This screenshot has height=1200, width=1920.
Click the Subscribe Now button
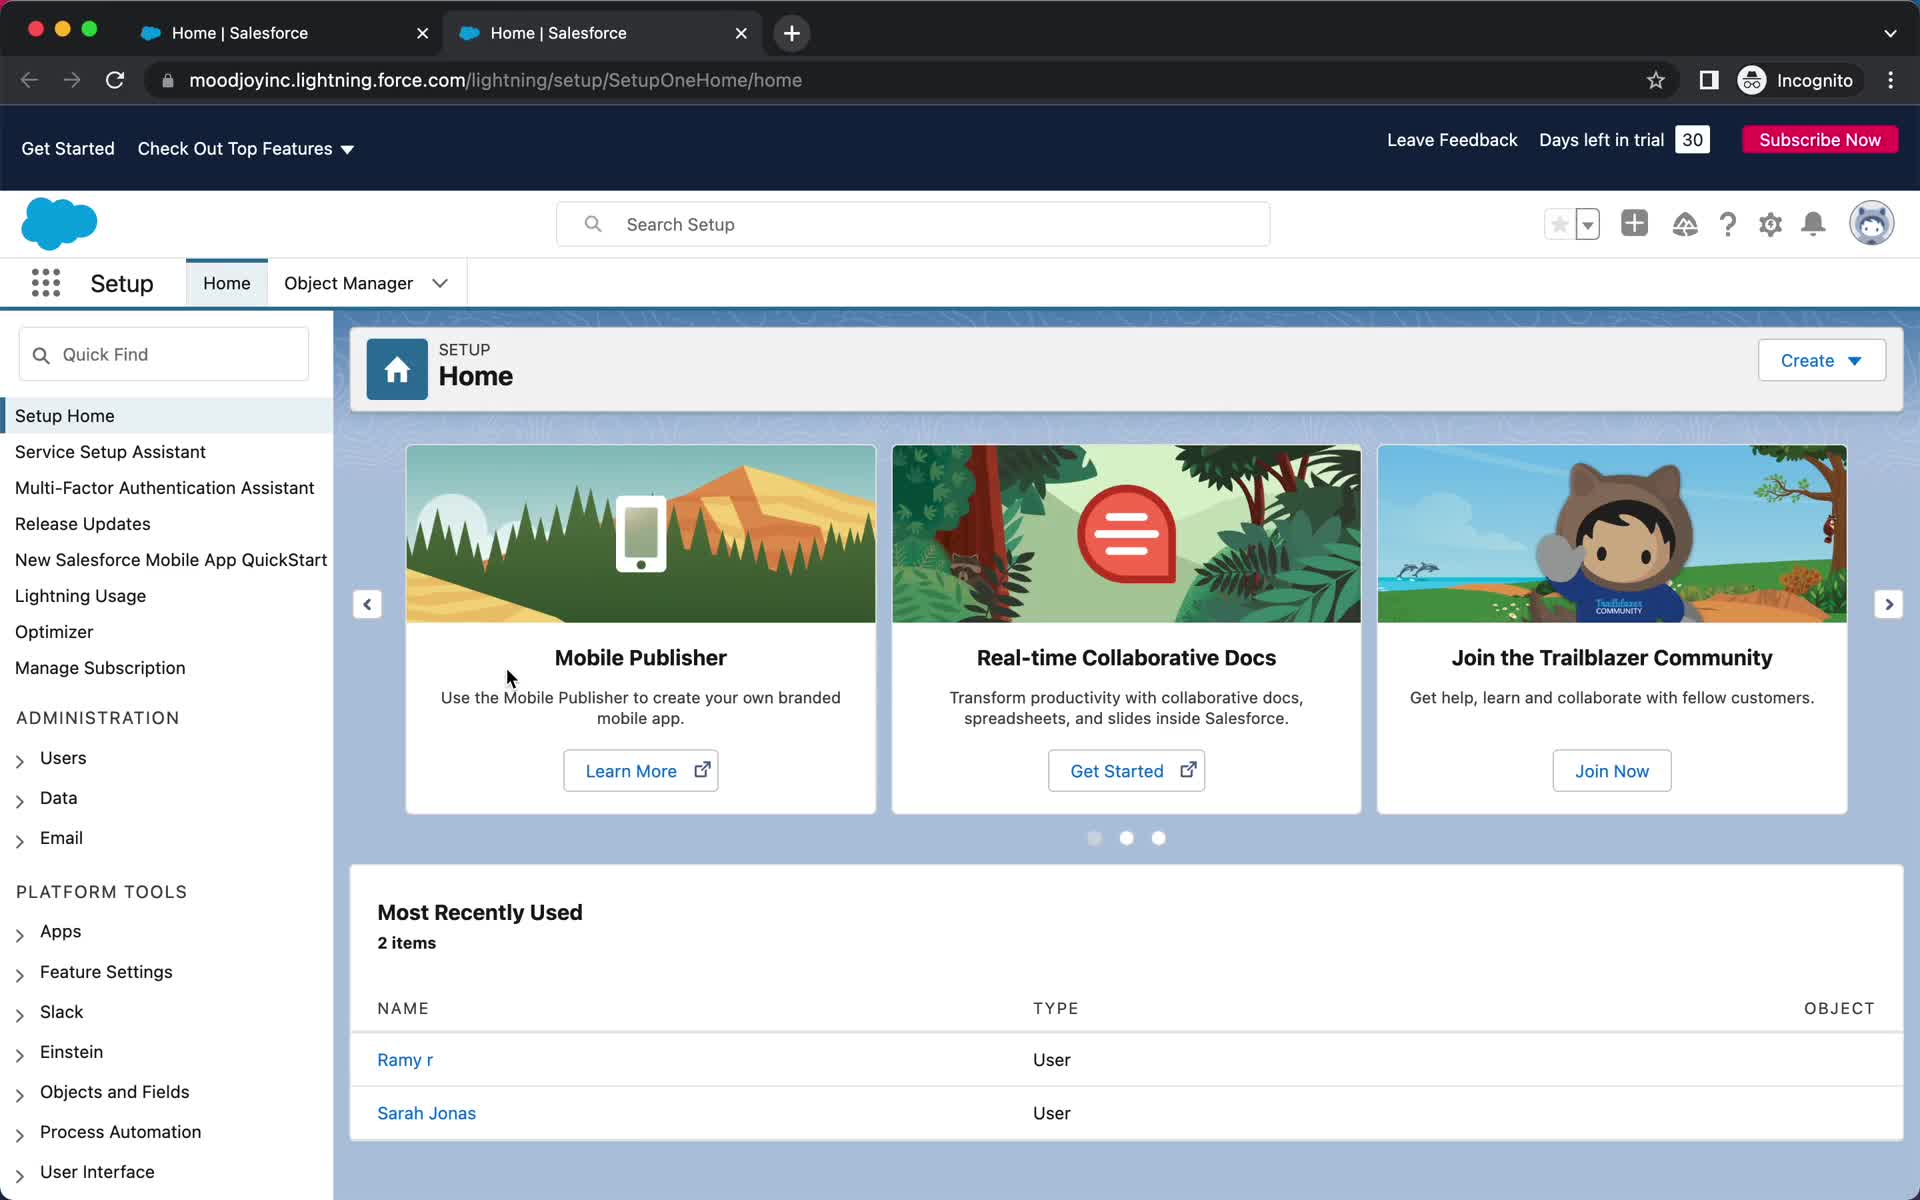(x=1820, y=140)
